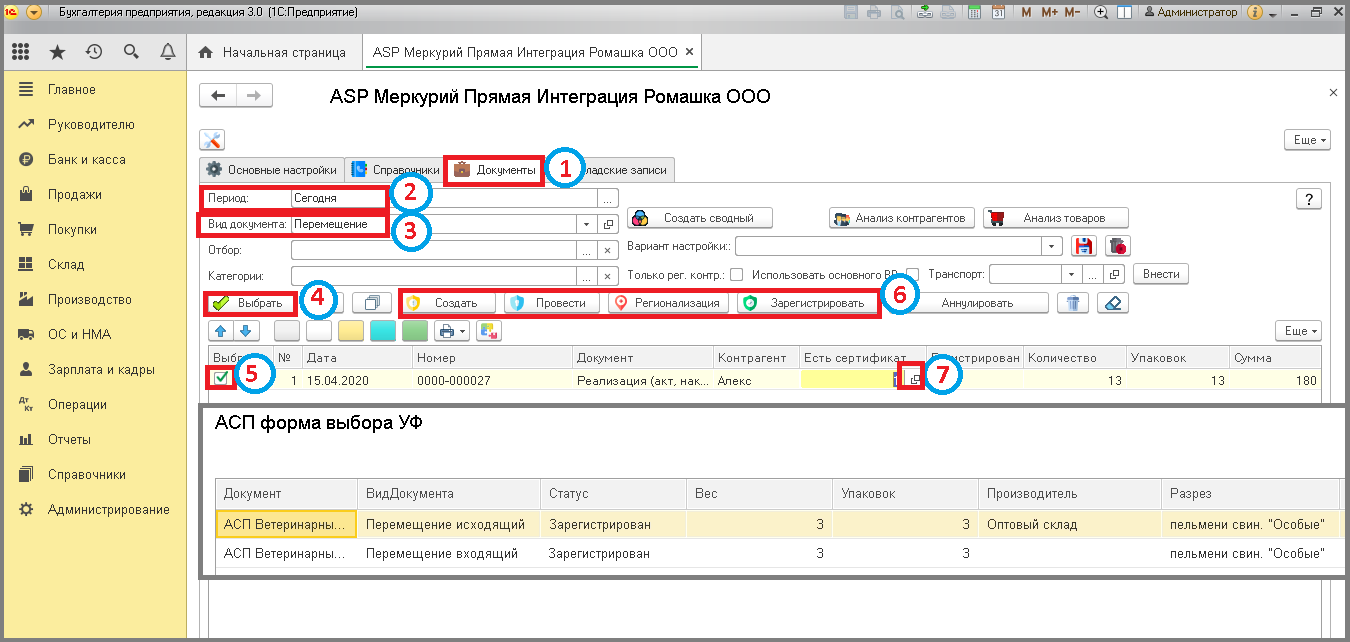Click the green color marker button

coord(415,330)
